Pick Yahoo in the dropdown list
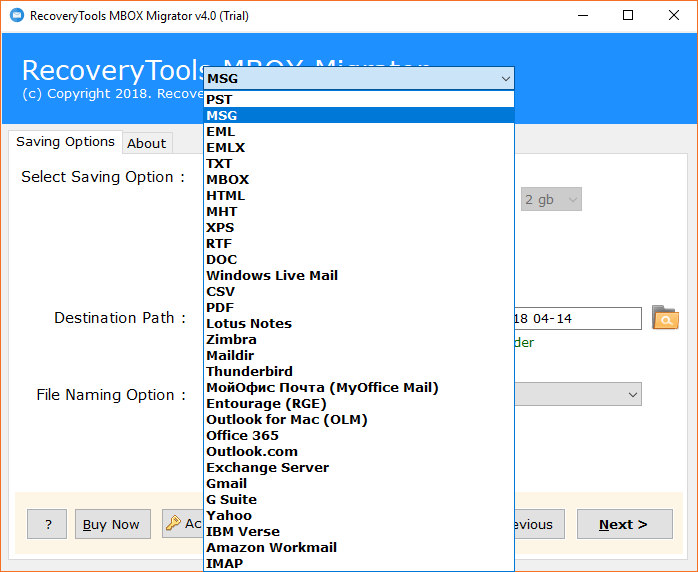 coord(359,516)
